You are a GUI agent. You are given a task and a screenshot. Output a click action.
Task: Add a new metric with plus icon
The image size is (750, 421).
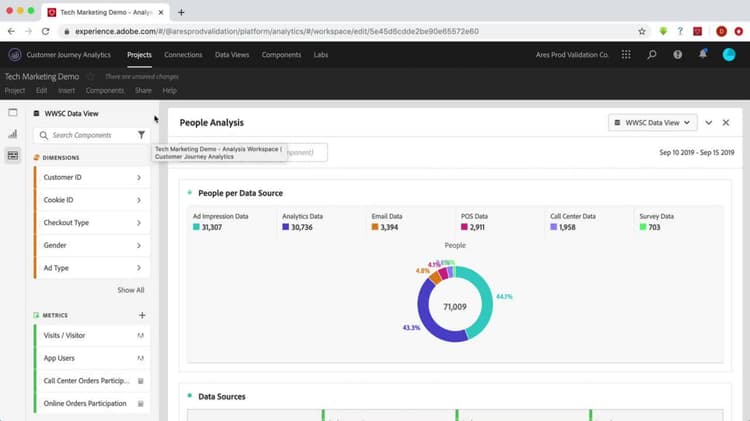[x=142, y=315]
